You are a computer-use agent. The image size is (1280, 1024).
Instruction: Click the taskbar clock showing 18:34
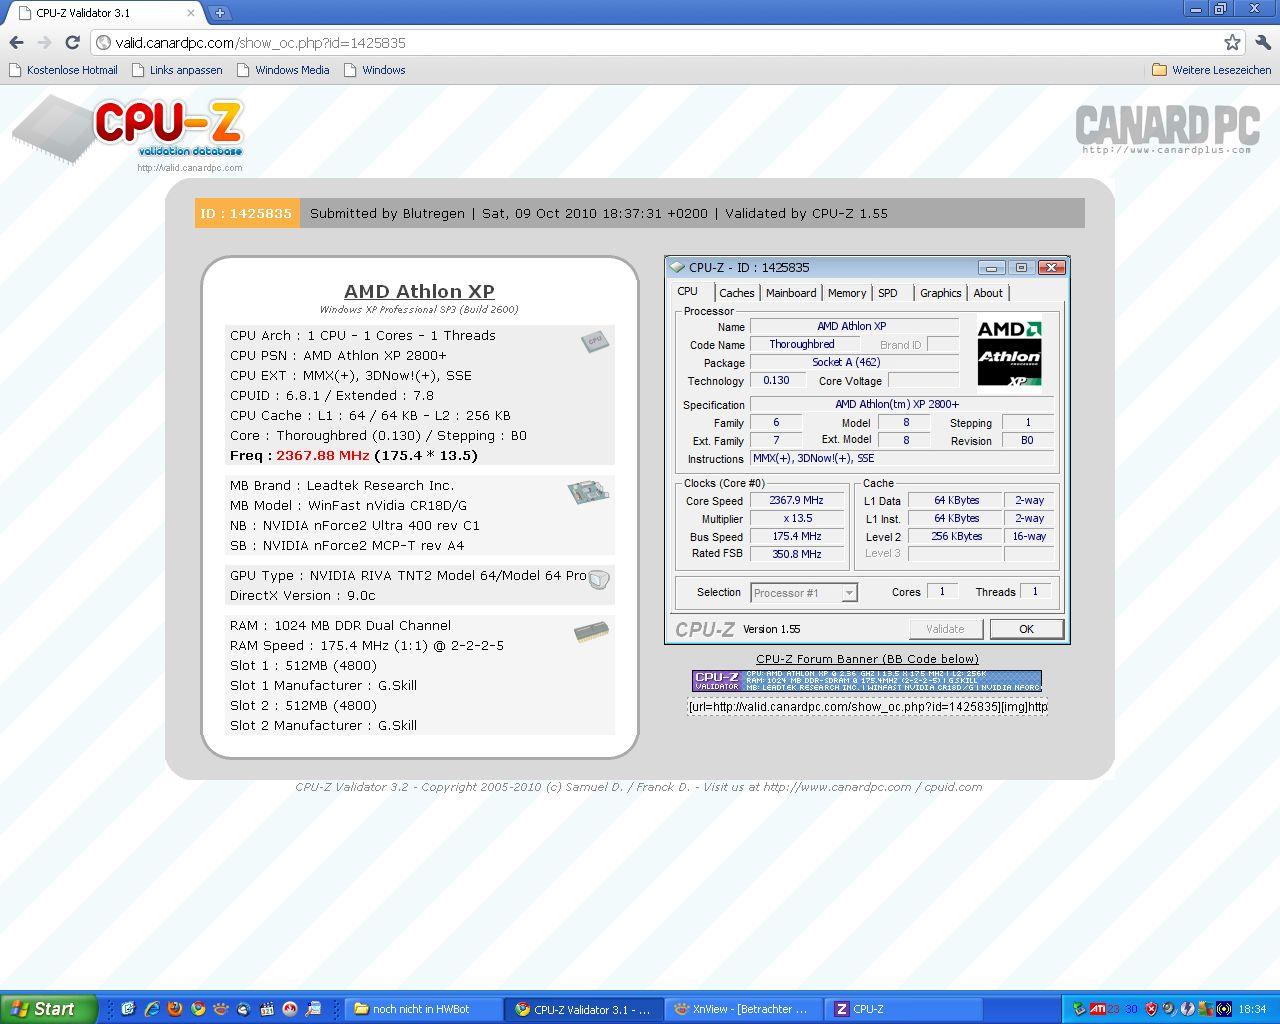click(x=1252, y=1009)
